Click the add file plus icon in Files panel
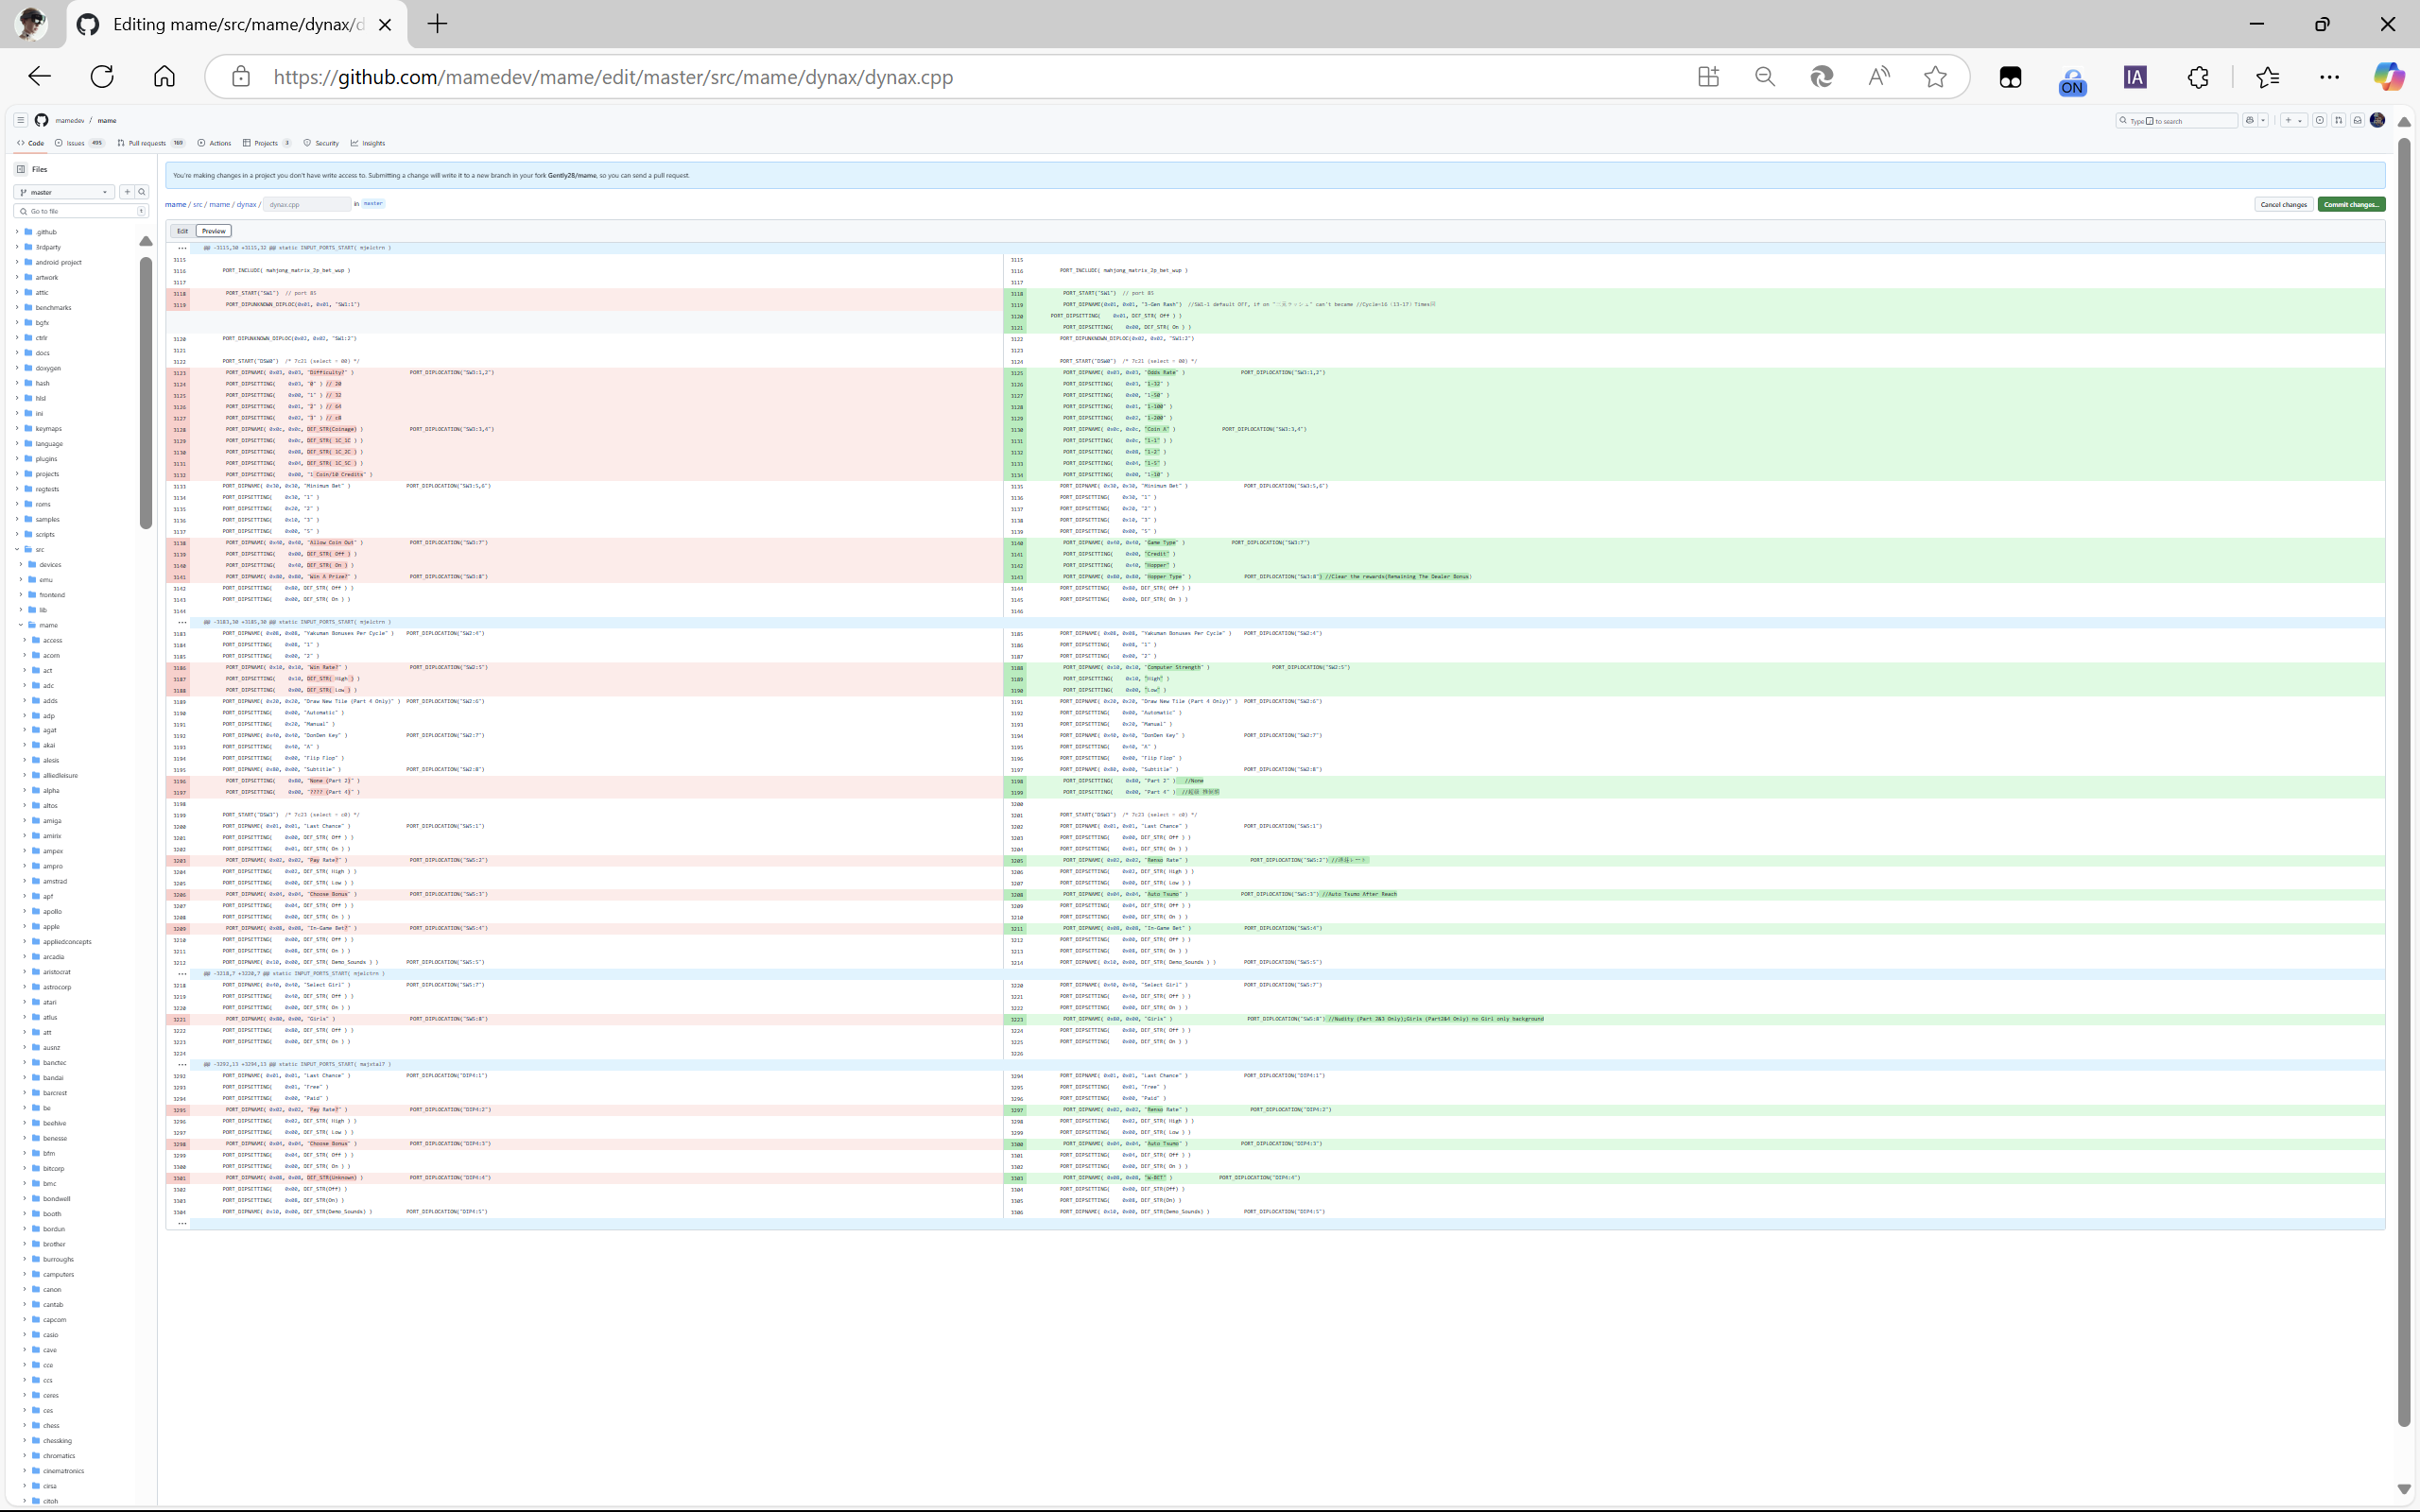 click(x=127, y=192)
